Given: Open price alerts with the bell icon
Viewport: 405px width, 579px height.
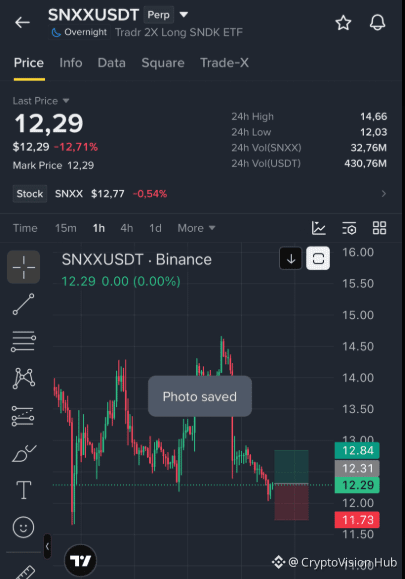Looking at the screenshot, I should [377, 23].
